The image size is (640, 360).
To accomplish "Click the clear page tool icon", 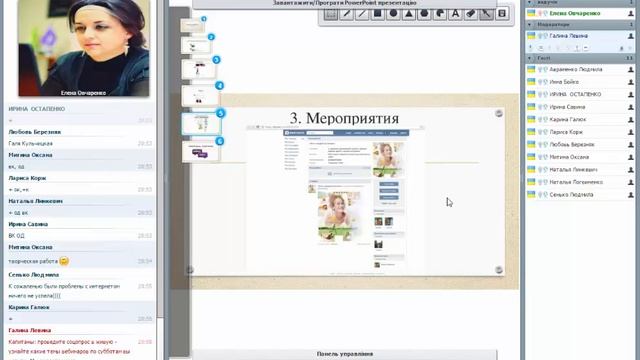I will pyautogui.click(x=502, y=14).
